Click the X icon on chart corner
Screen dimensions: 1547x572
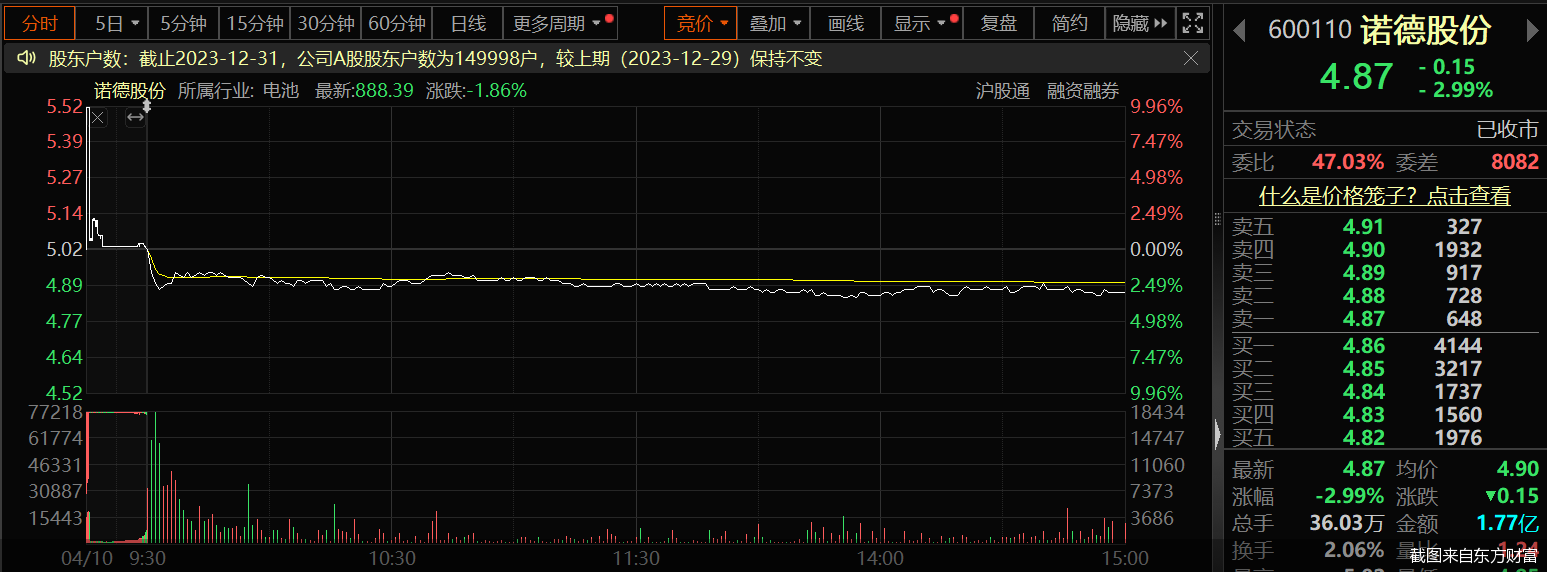pos(98,118)
